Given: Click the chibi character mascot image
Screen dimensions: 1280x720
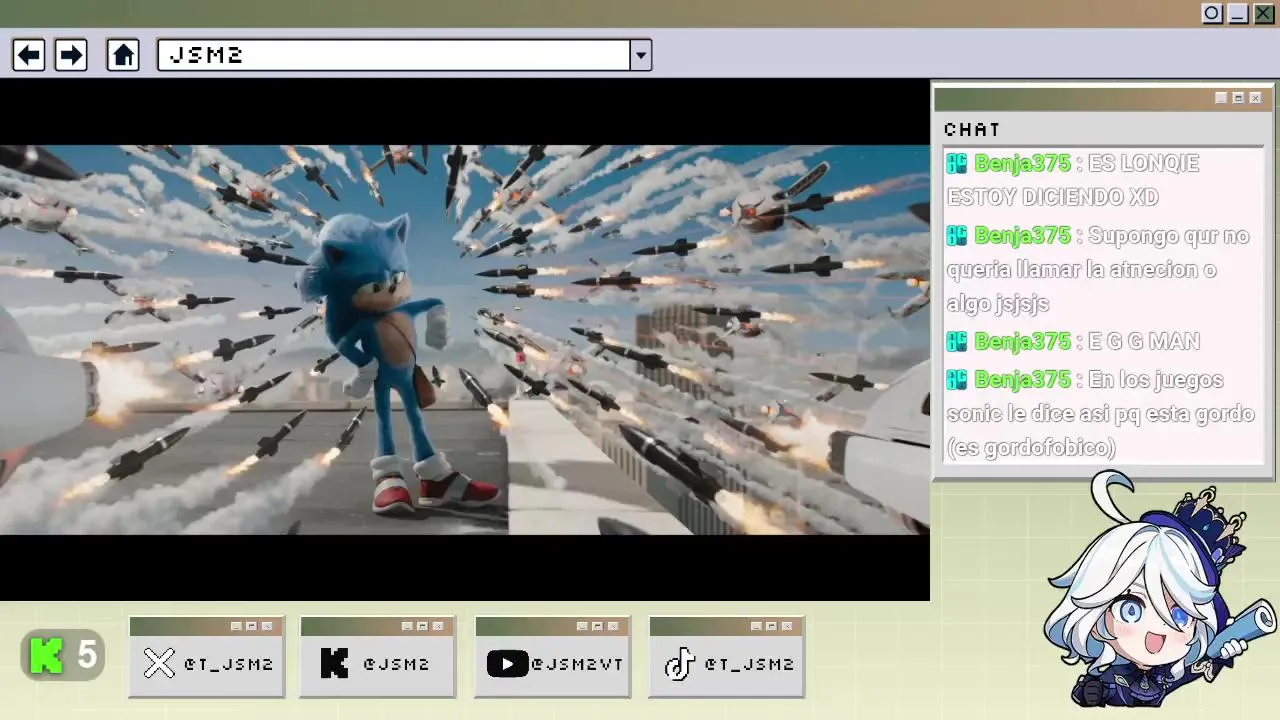Looking at the screenshot, I should (1160, 590).
